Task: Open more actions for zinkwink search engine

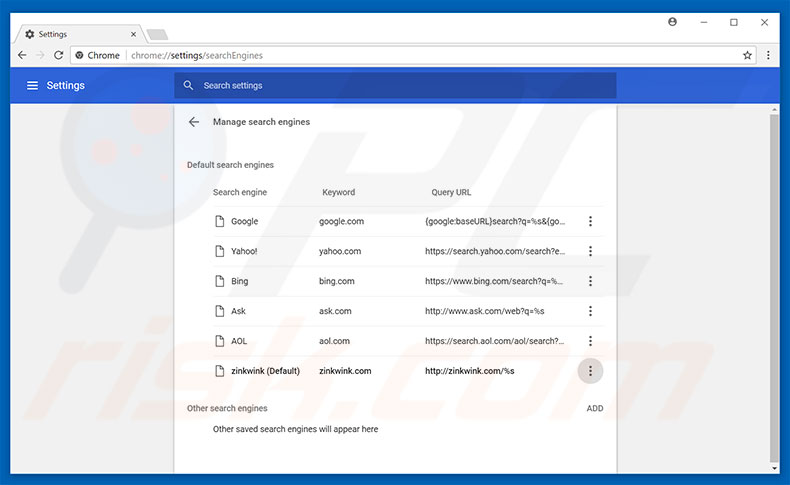Action: point(590,371)
